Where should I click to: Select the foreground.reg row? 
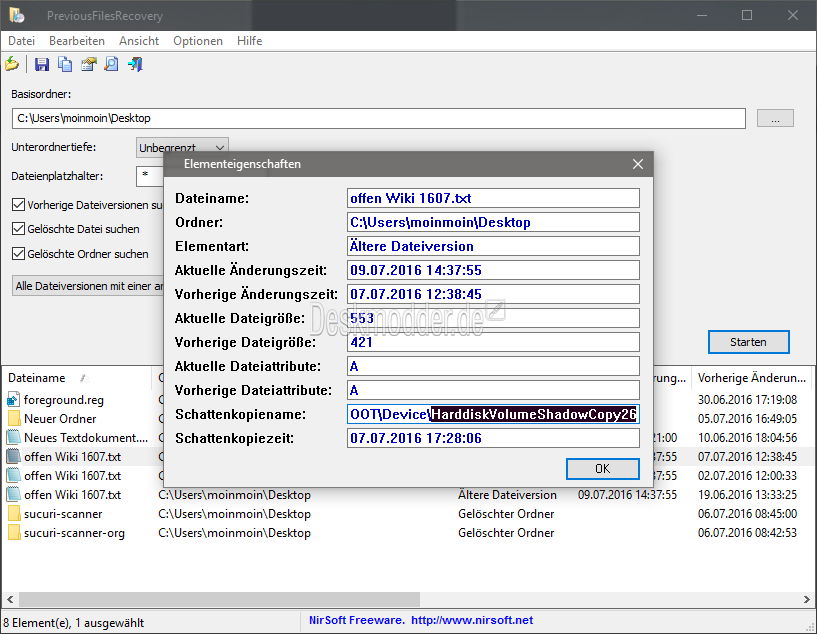pos(64,400)
